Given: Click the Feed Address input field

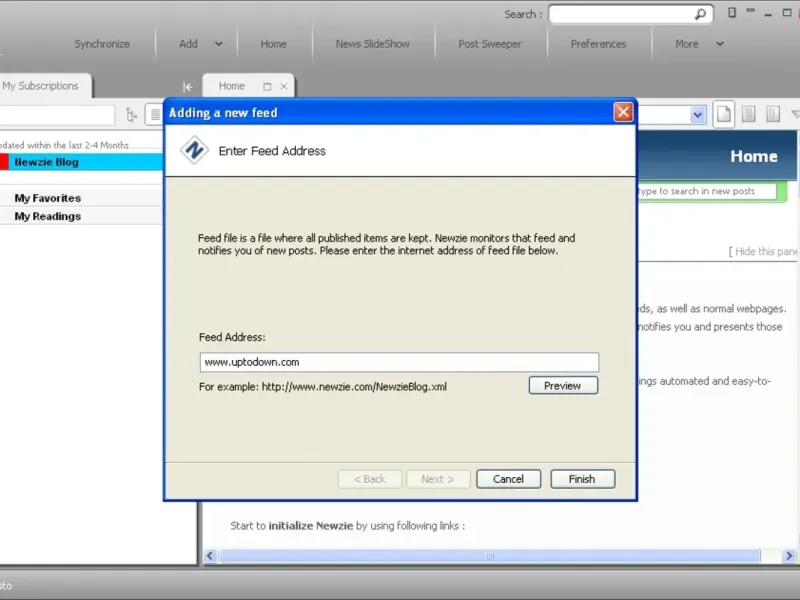Looking at the screenshot, I should [399, 362].
